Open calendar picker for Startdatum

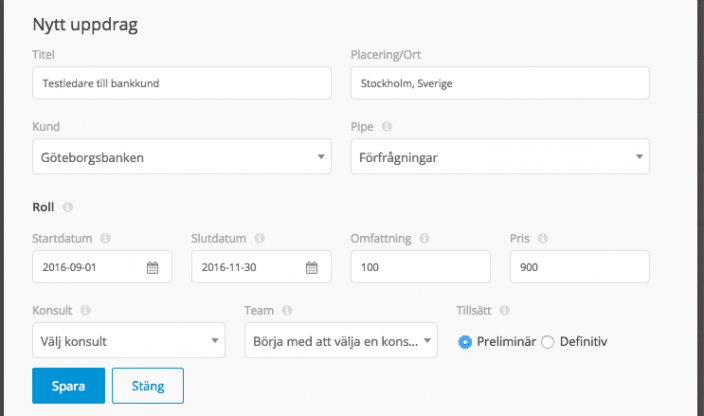153,267
